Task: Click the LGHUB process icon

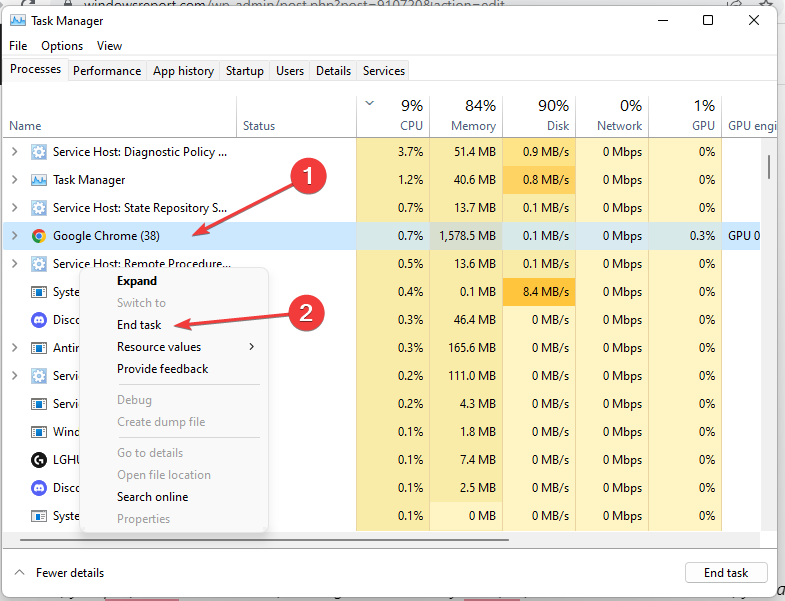Action: 39,460
